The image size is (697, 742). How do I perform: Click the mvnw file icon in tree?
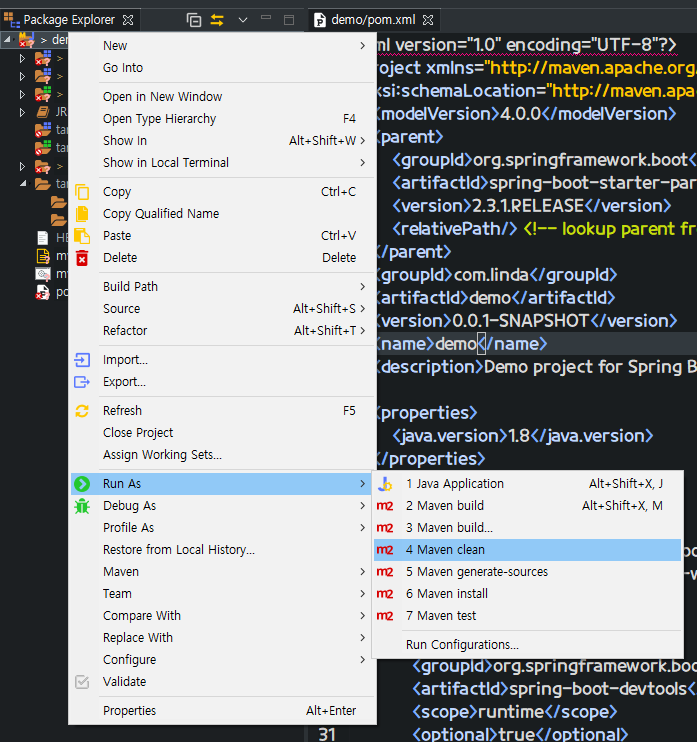pyautogui.click(x=43, y=256)
